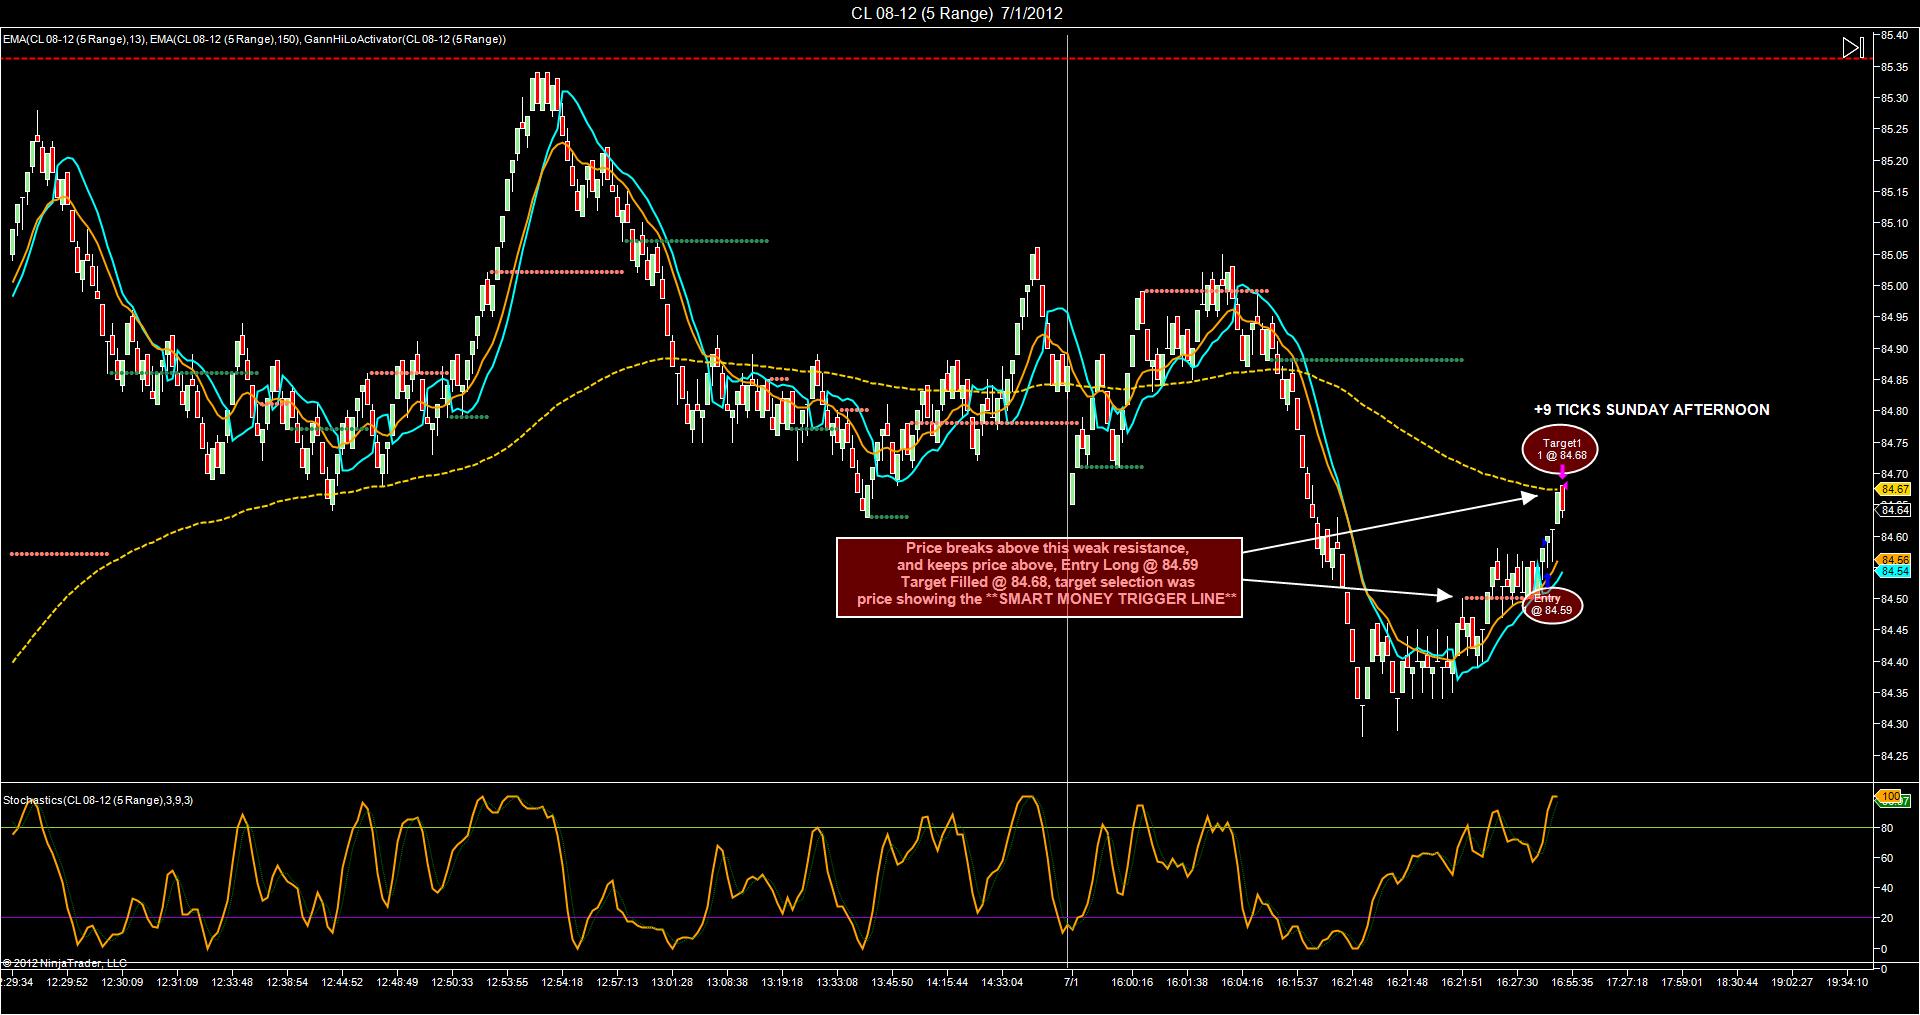Click the 85.40 price axis label

pos(1893,35)
